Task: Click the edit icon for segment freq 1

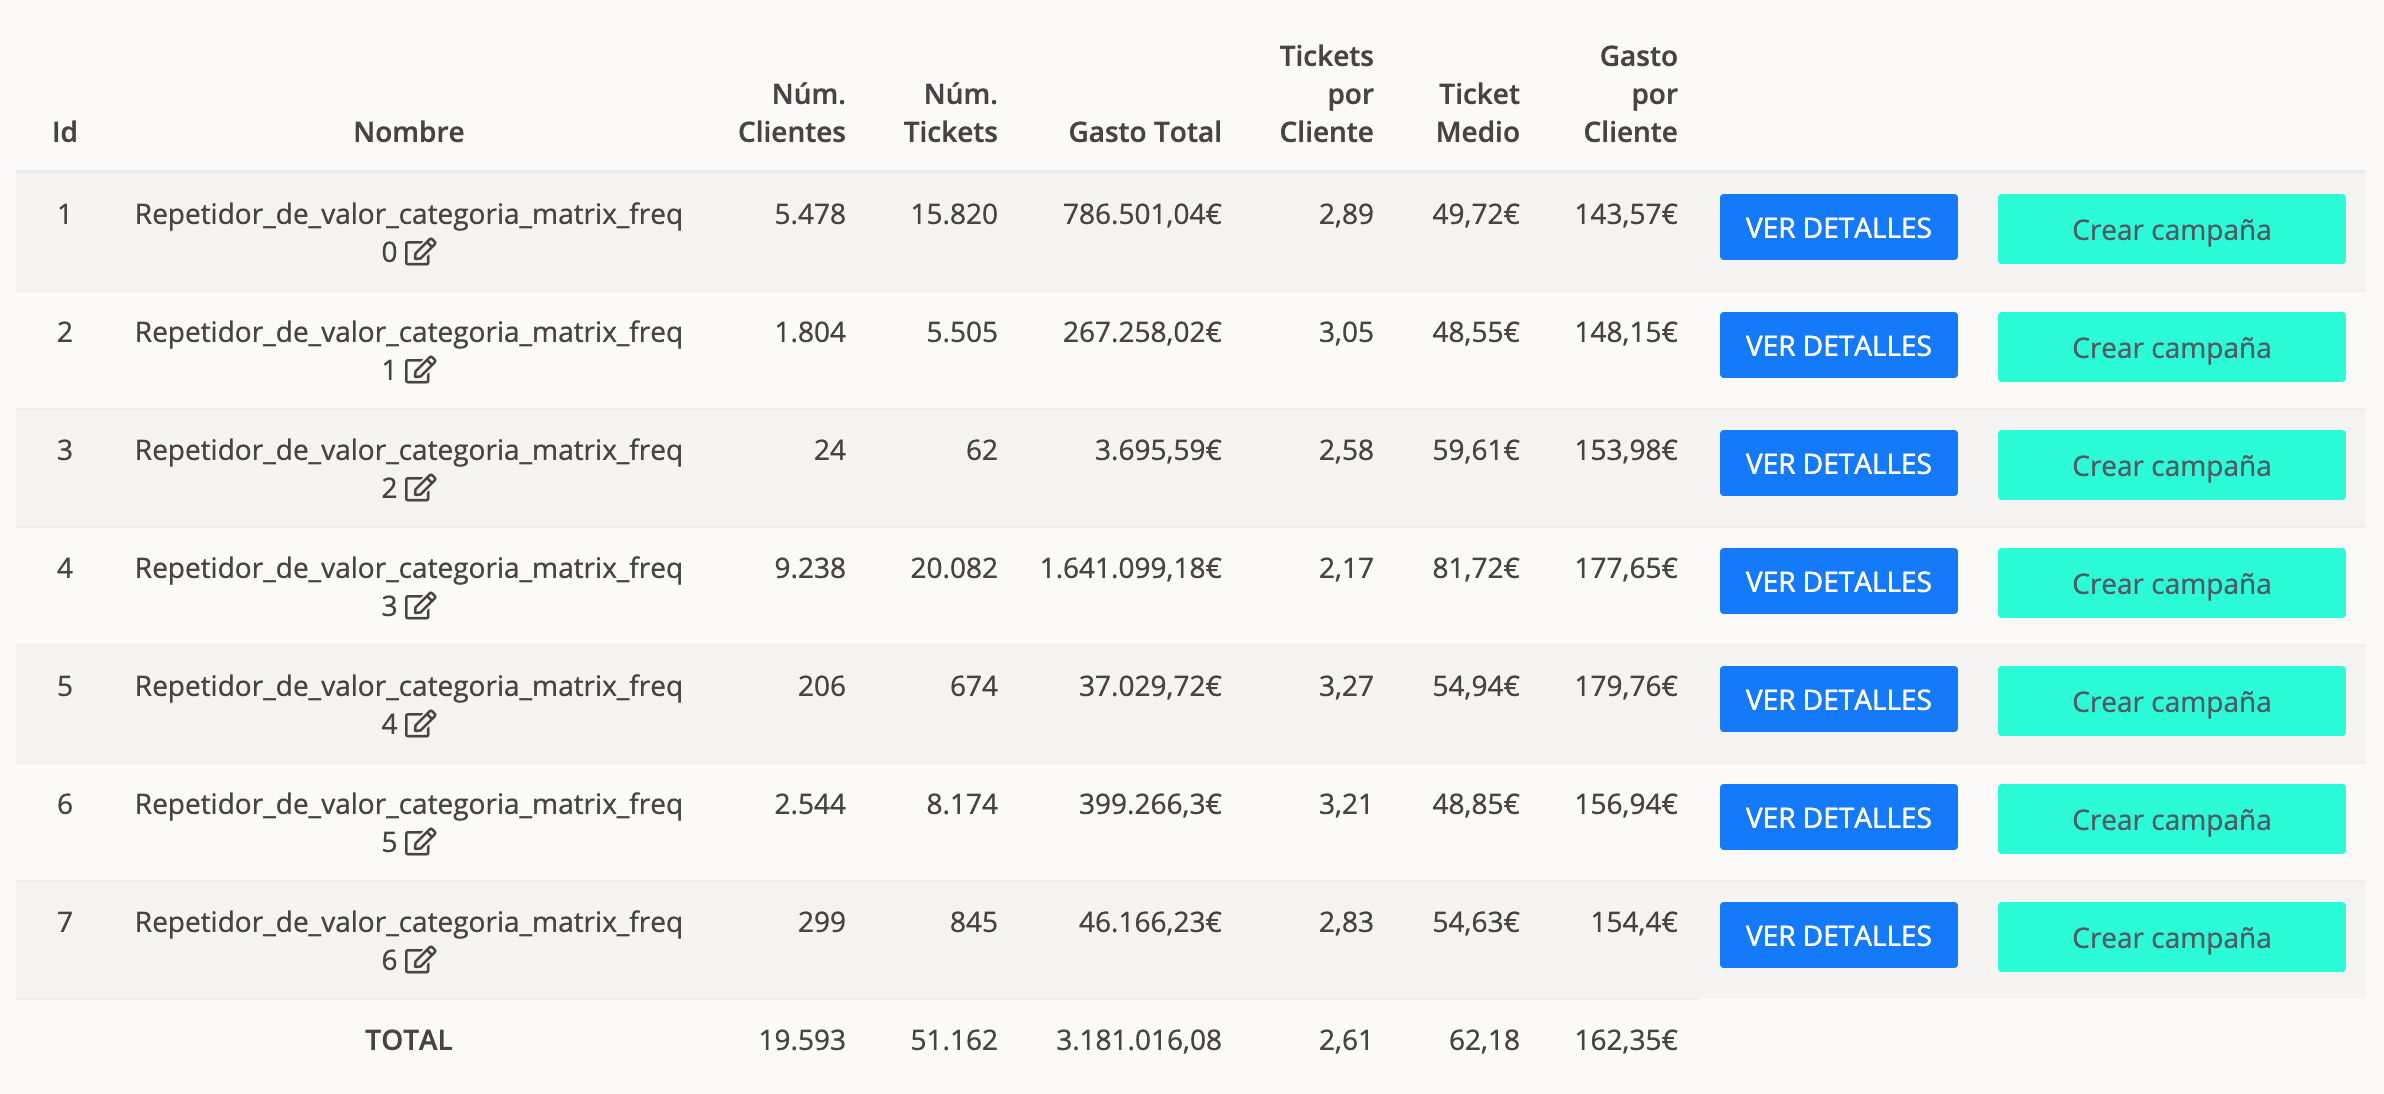Action: click(420, 370)
